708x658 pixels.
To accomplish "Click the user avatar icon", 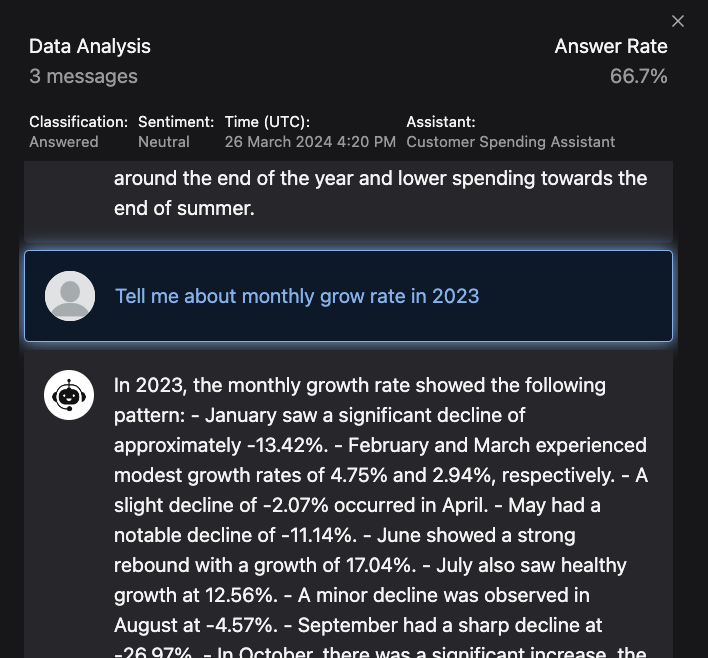I will [70, 296].
